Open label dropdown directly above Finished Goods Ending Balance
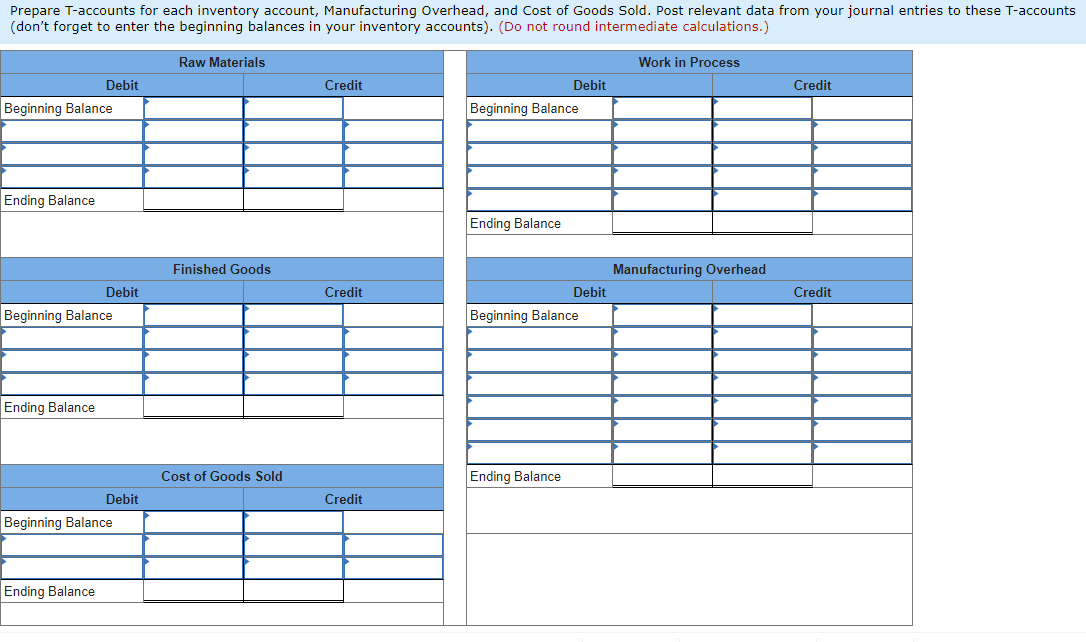 pyautogui.click(x=72, y=384)
